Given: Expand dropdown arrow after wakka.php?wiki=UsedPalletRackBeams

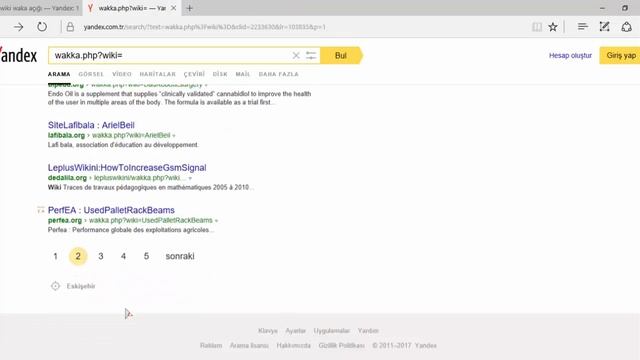Looking at the screenshot, I should coord(216,221).
